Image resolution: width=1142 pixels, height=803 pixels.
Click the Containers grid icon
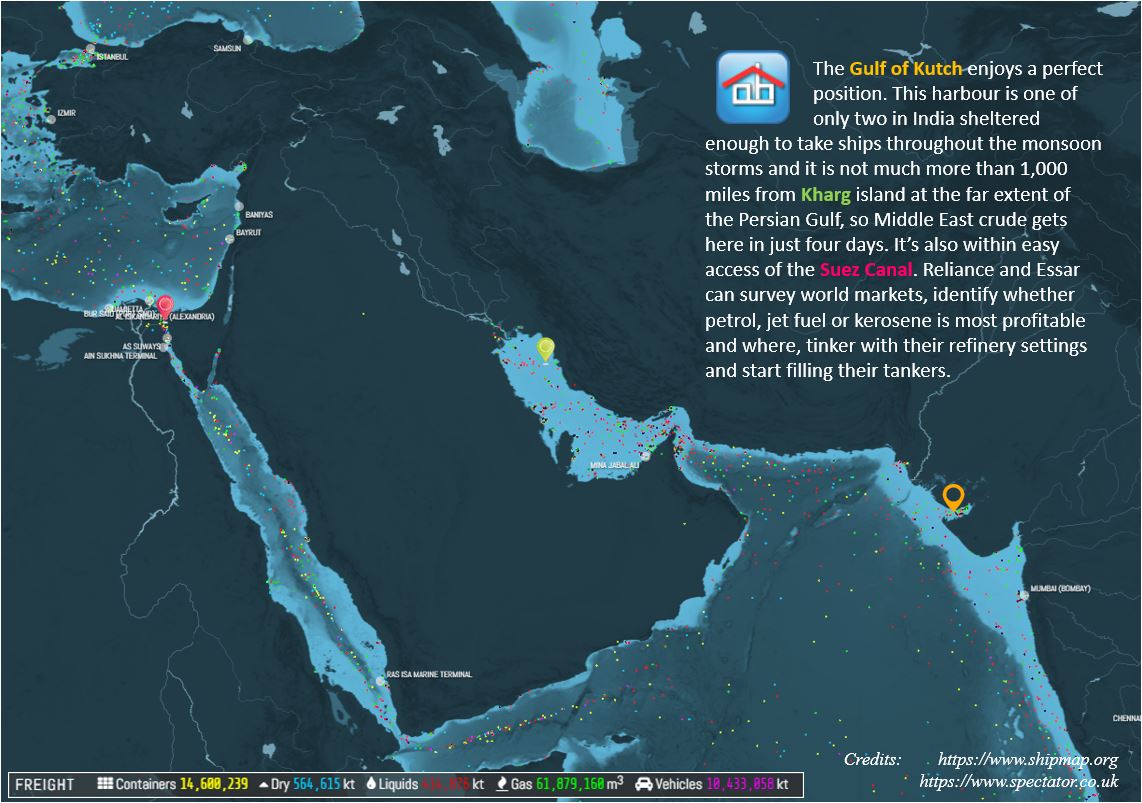click(x=105, y=784)
